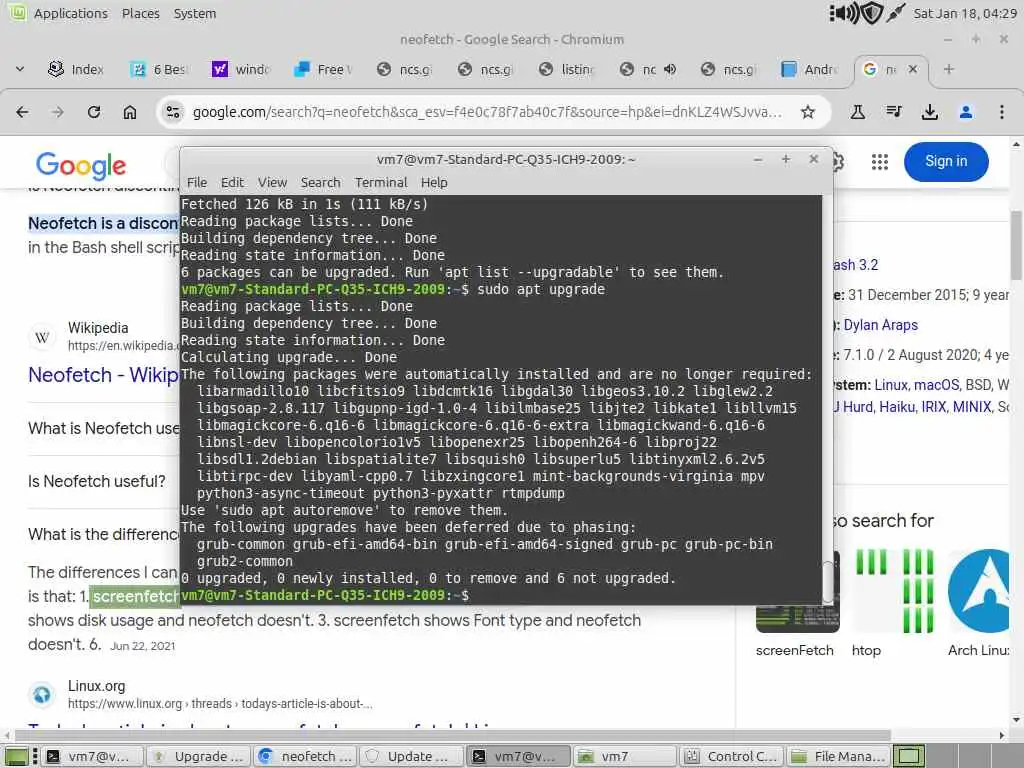Switch to the Yahoo windo tab
The height and width of the screenshot is (768, 1024).
coord(240,69)
